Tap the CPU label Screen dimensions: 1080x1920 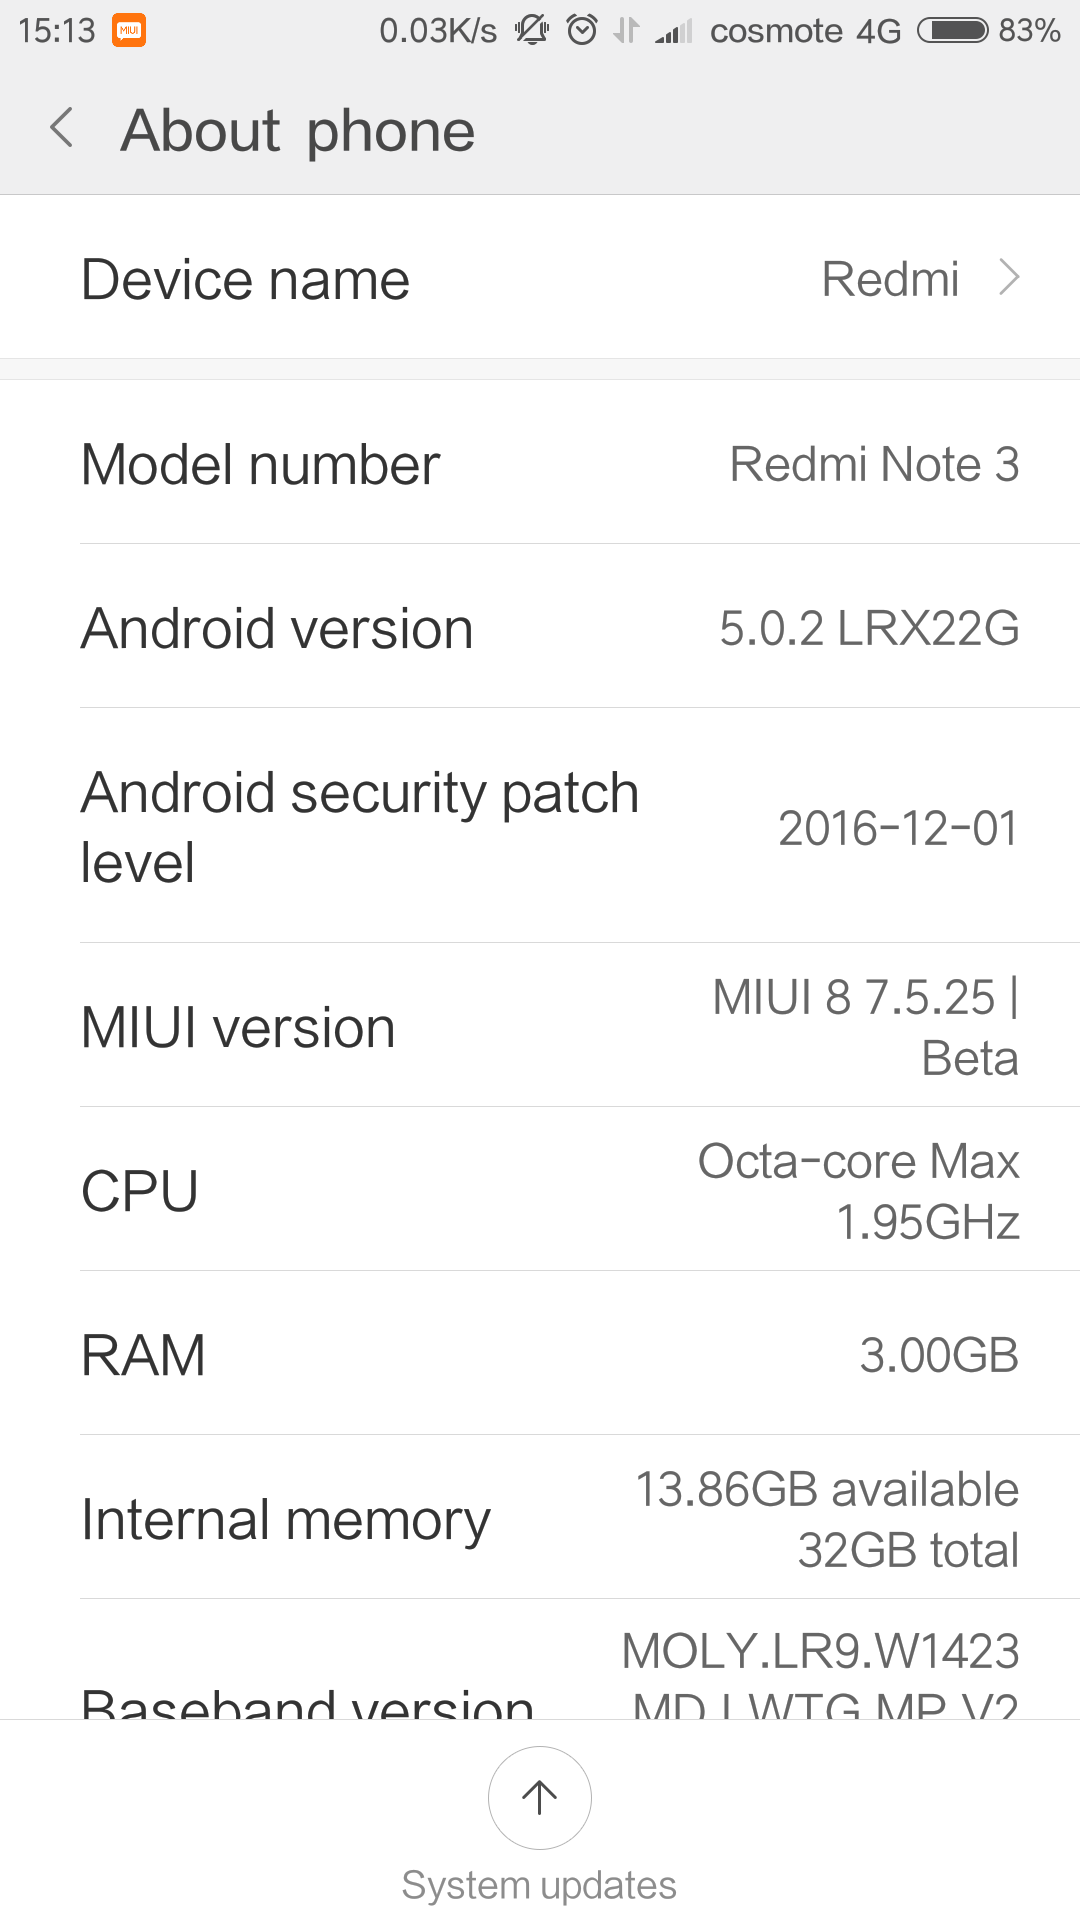pyautogui.click(x=140, y=1191)
